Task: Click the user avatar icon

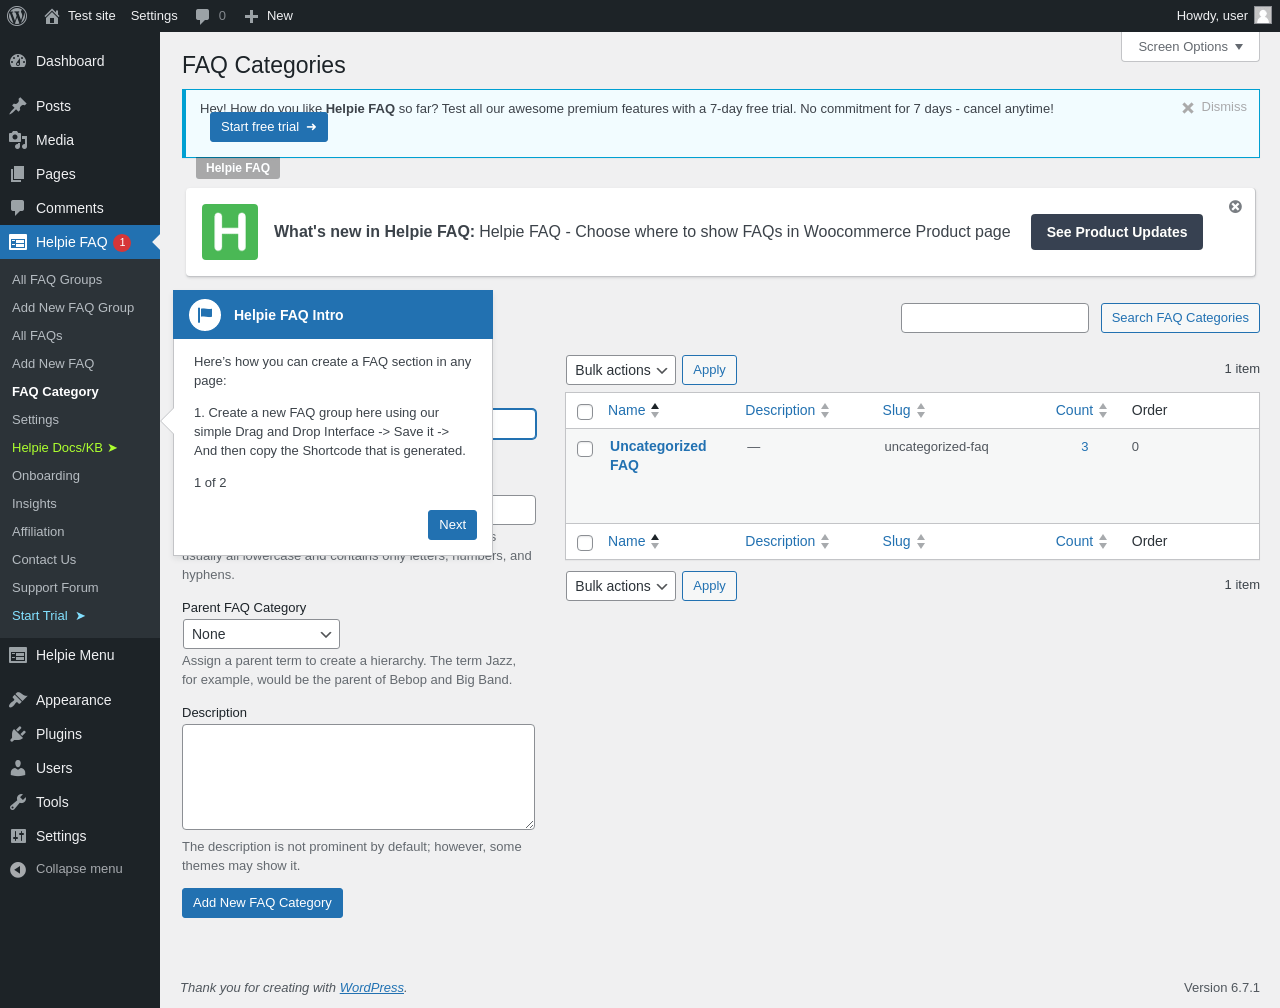Action: [x=1263, y=15]
